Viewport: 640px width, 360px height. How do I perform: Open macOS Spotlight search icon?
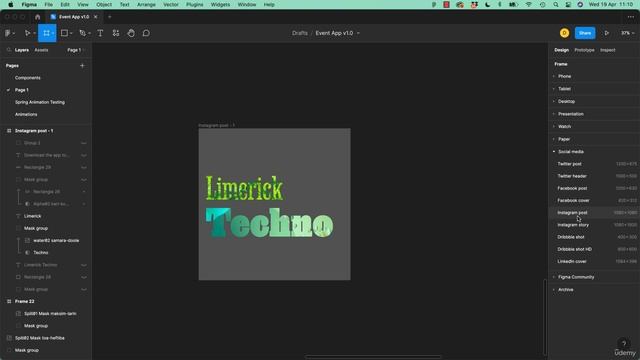tap(556, 4)
